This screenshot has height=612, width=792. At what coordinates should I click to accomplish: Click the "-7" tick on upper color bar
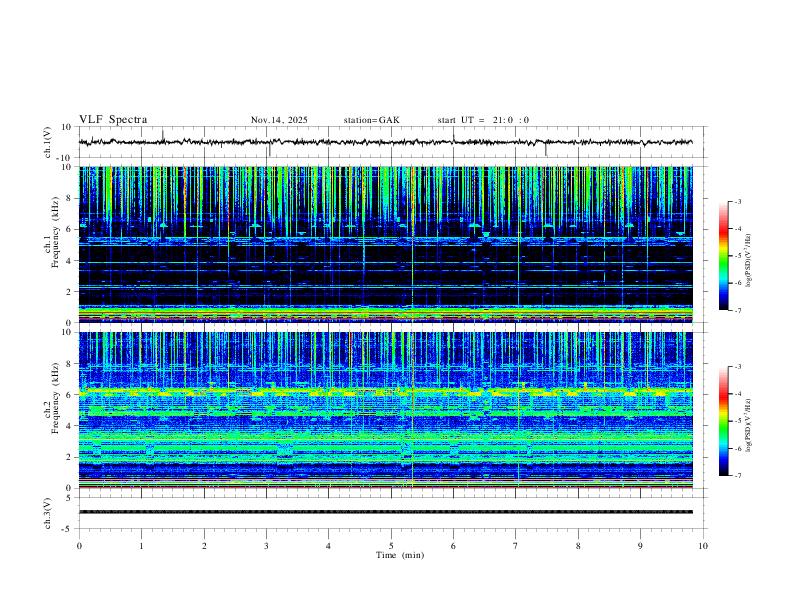(737, 310)
